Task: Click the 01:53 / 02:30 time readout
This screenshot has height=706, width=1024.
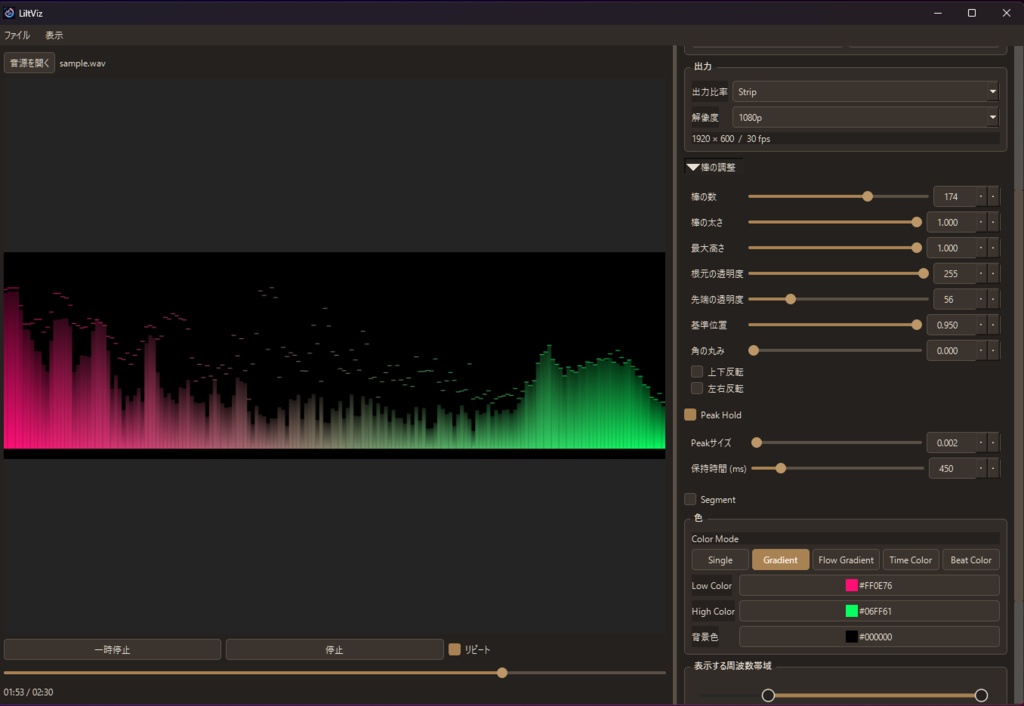Action: coord(28,692)
